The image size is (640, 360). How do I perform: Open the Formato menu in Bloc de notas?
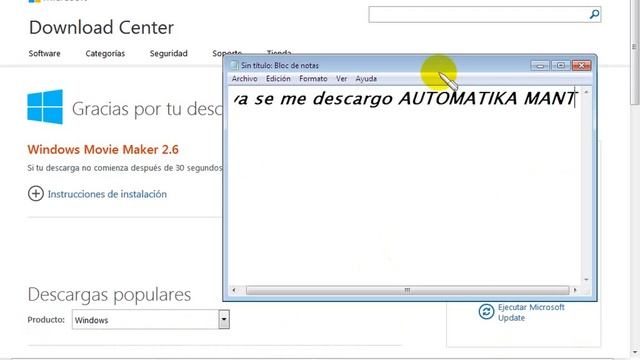(313, 79)
